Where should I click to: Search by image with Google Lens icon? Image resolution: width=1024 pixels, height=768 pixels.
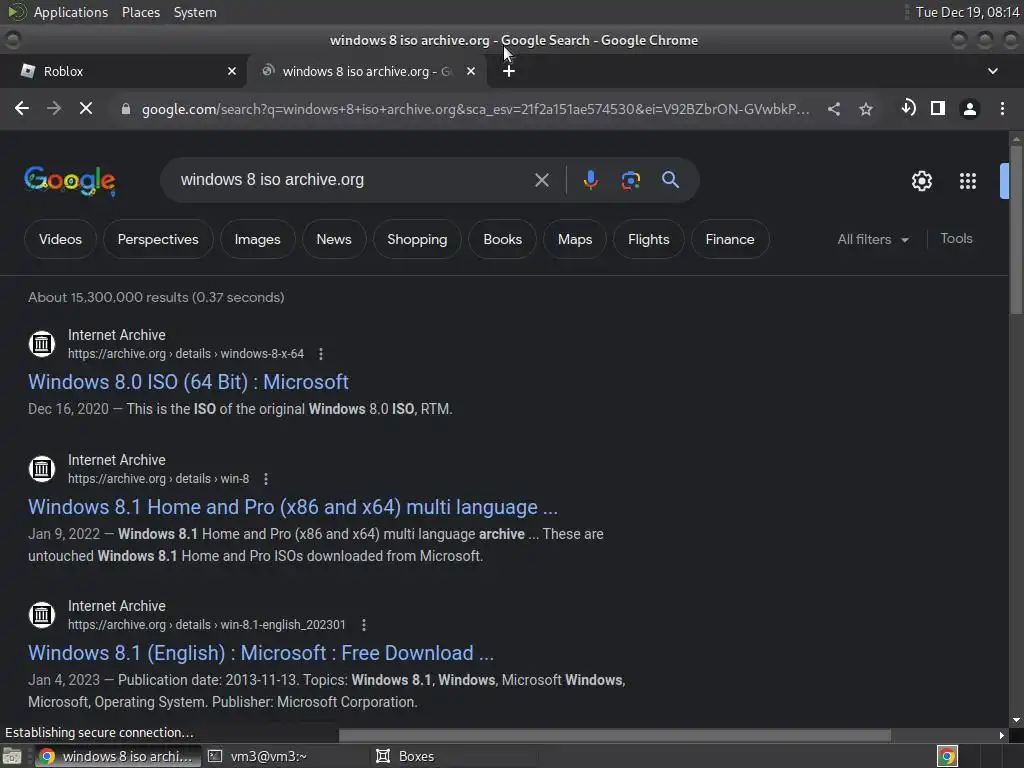tap(631, 180)
